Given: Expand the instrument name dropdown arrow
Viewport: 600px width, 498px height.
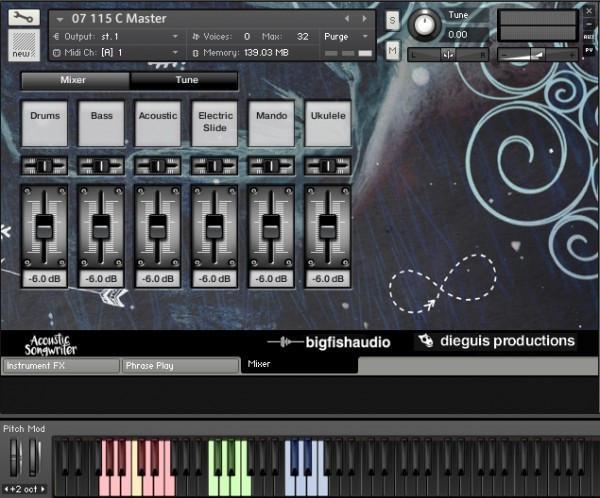Looking at the screenshot, I should tap(59, 19).
